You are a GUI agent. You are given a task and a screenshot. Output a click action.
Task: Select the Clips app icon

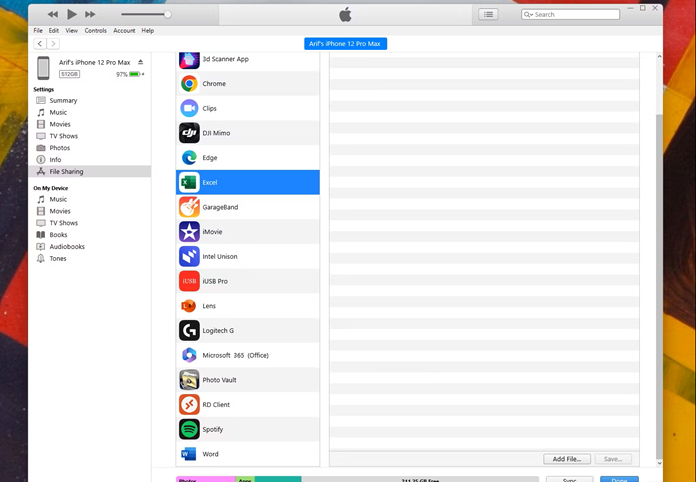tap(189, 108)
